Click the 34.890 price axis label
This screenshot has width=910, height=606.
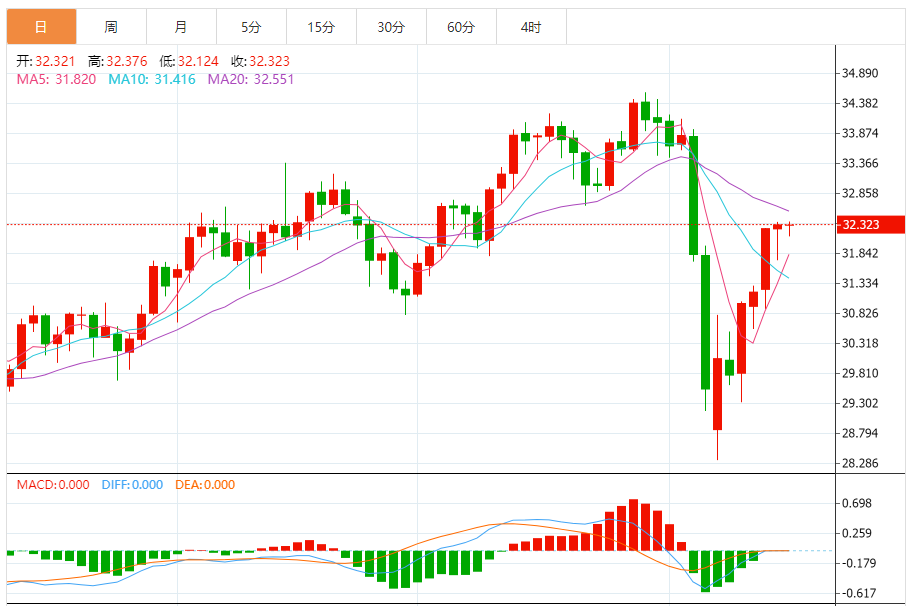click(x=860, y=73)
